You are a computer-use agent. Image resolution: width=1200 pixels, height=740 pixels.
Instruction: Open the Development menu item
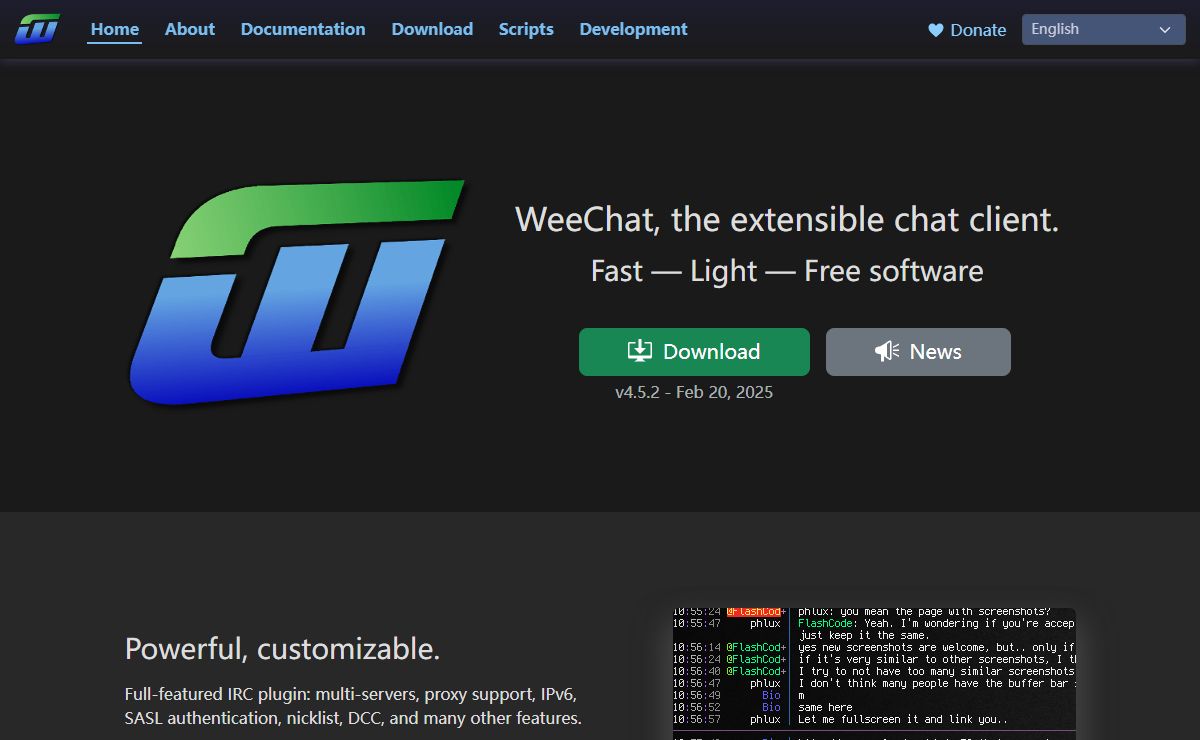tap(633, 29)
